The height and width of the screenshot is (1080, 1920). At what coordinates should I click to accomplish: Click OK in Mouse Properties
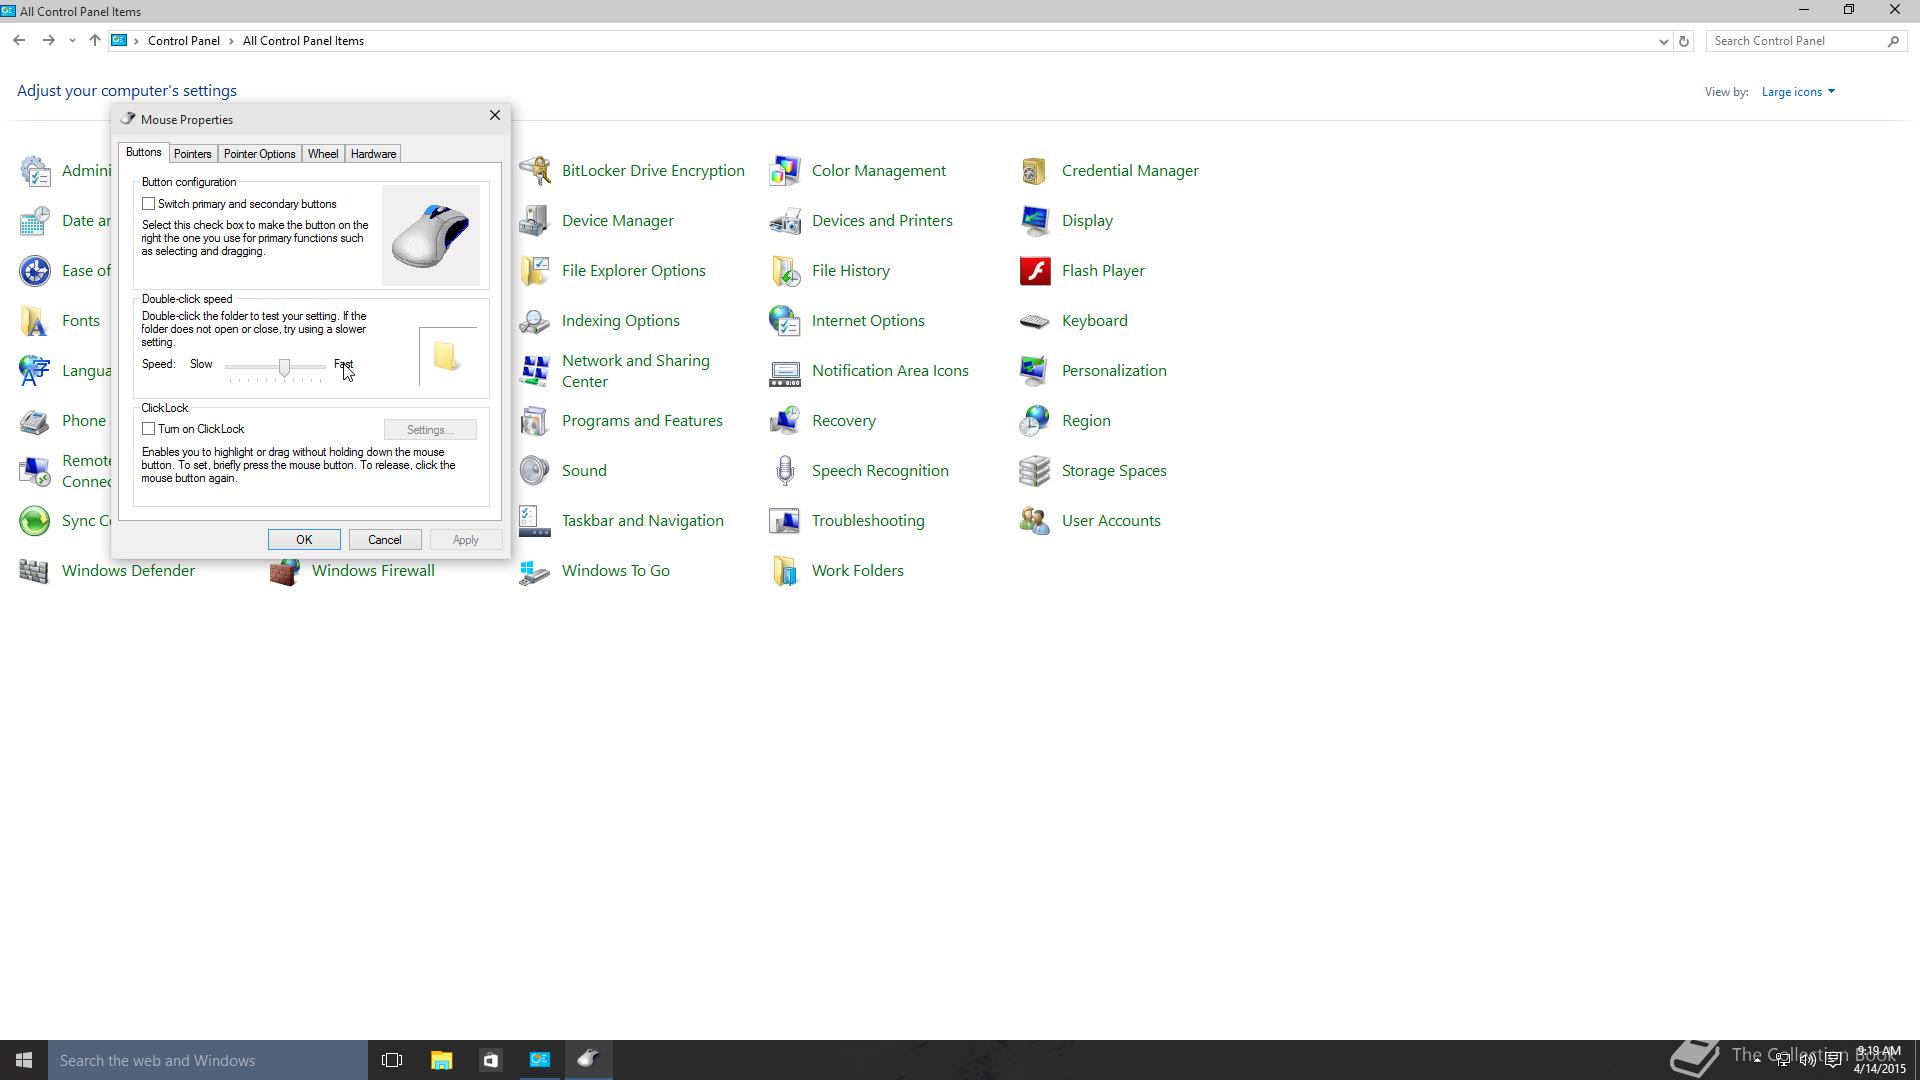304,540
